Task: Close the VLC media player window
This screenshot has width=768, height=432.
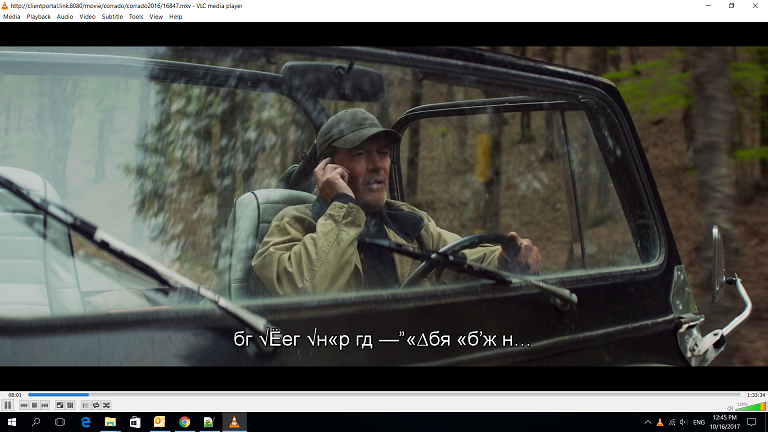Action: pos(755,6)
